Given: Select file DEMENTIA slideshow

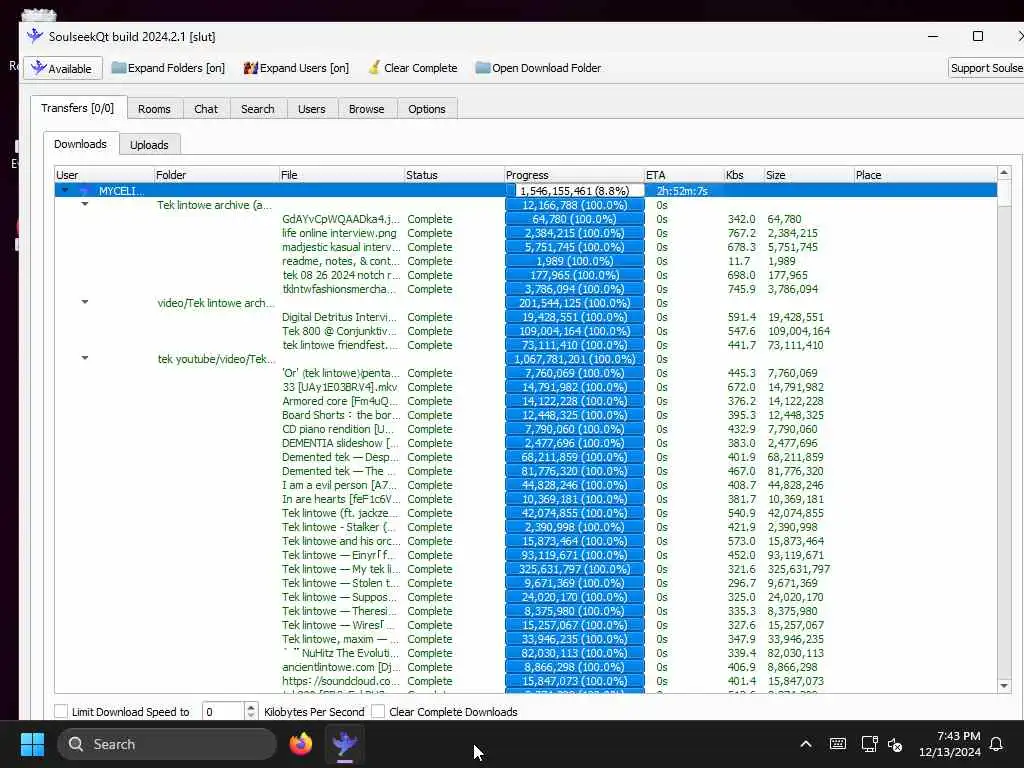Looking at the screenshot, I should (x=340, y=443).
